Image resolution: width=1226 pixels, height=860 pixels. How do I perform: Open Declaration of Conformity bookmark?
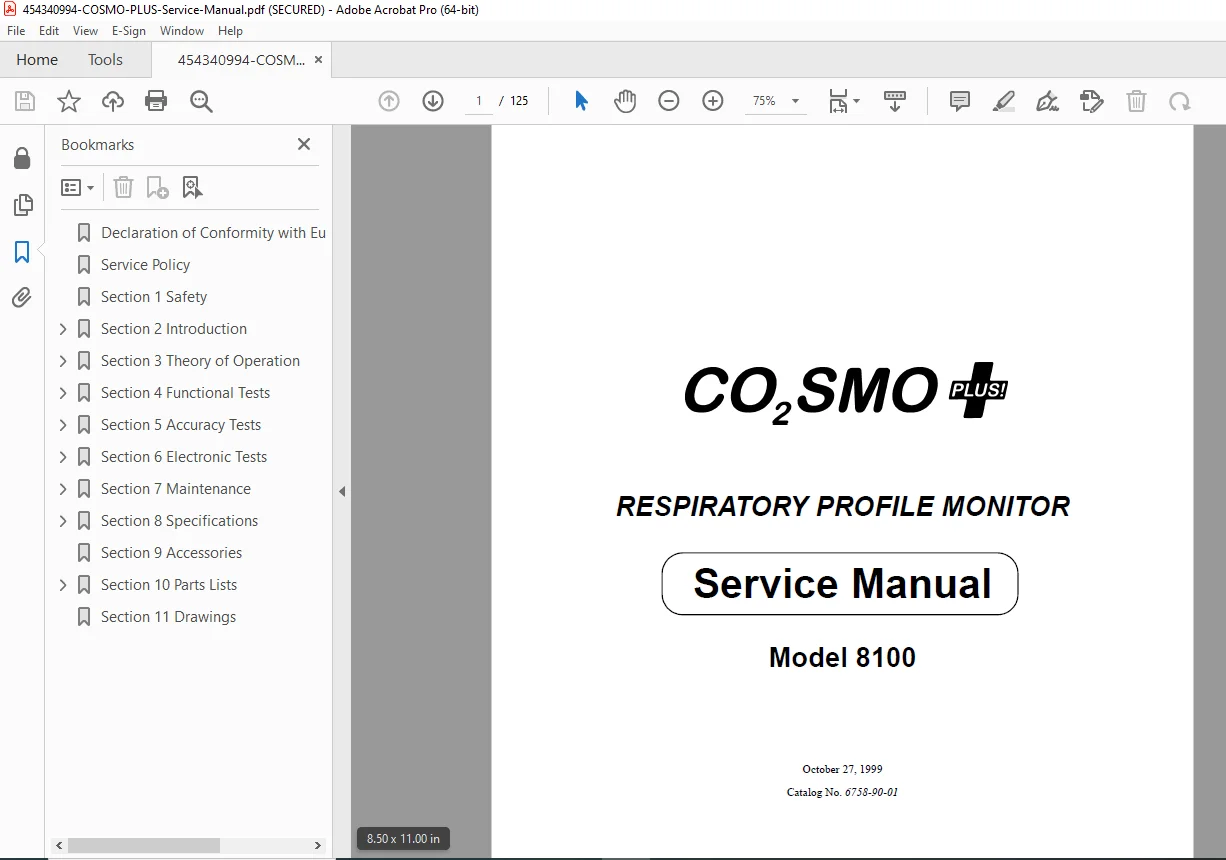click(213, 233)
